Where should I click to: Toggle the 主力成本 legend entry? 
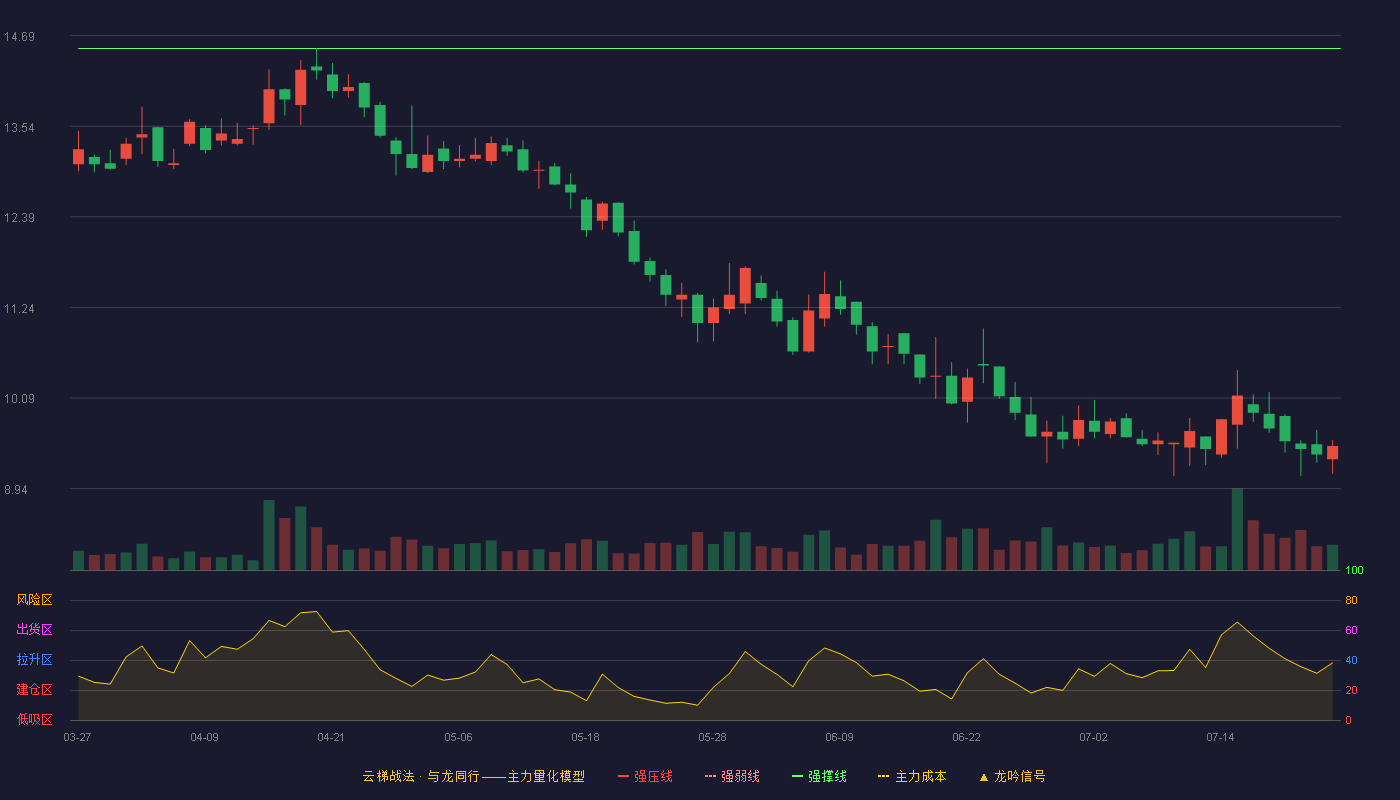(x=912, y=776)
